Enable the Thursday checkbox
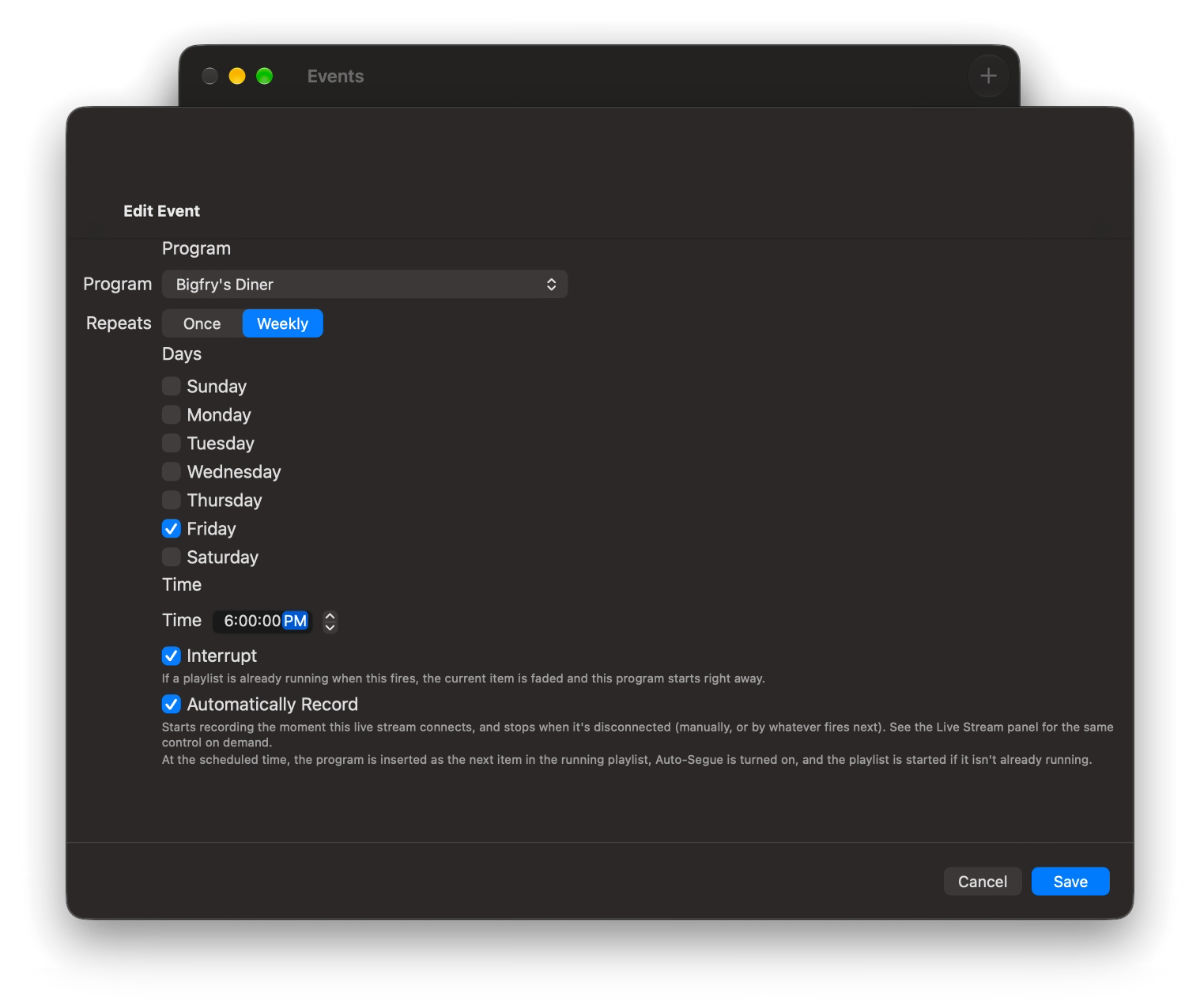Viewport: 1200px width, 1007px height. pos(172,500)
